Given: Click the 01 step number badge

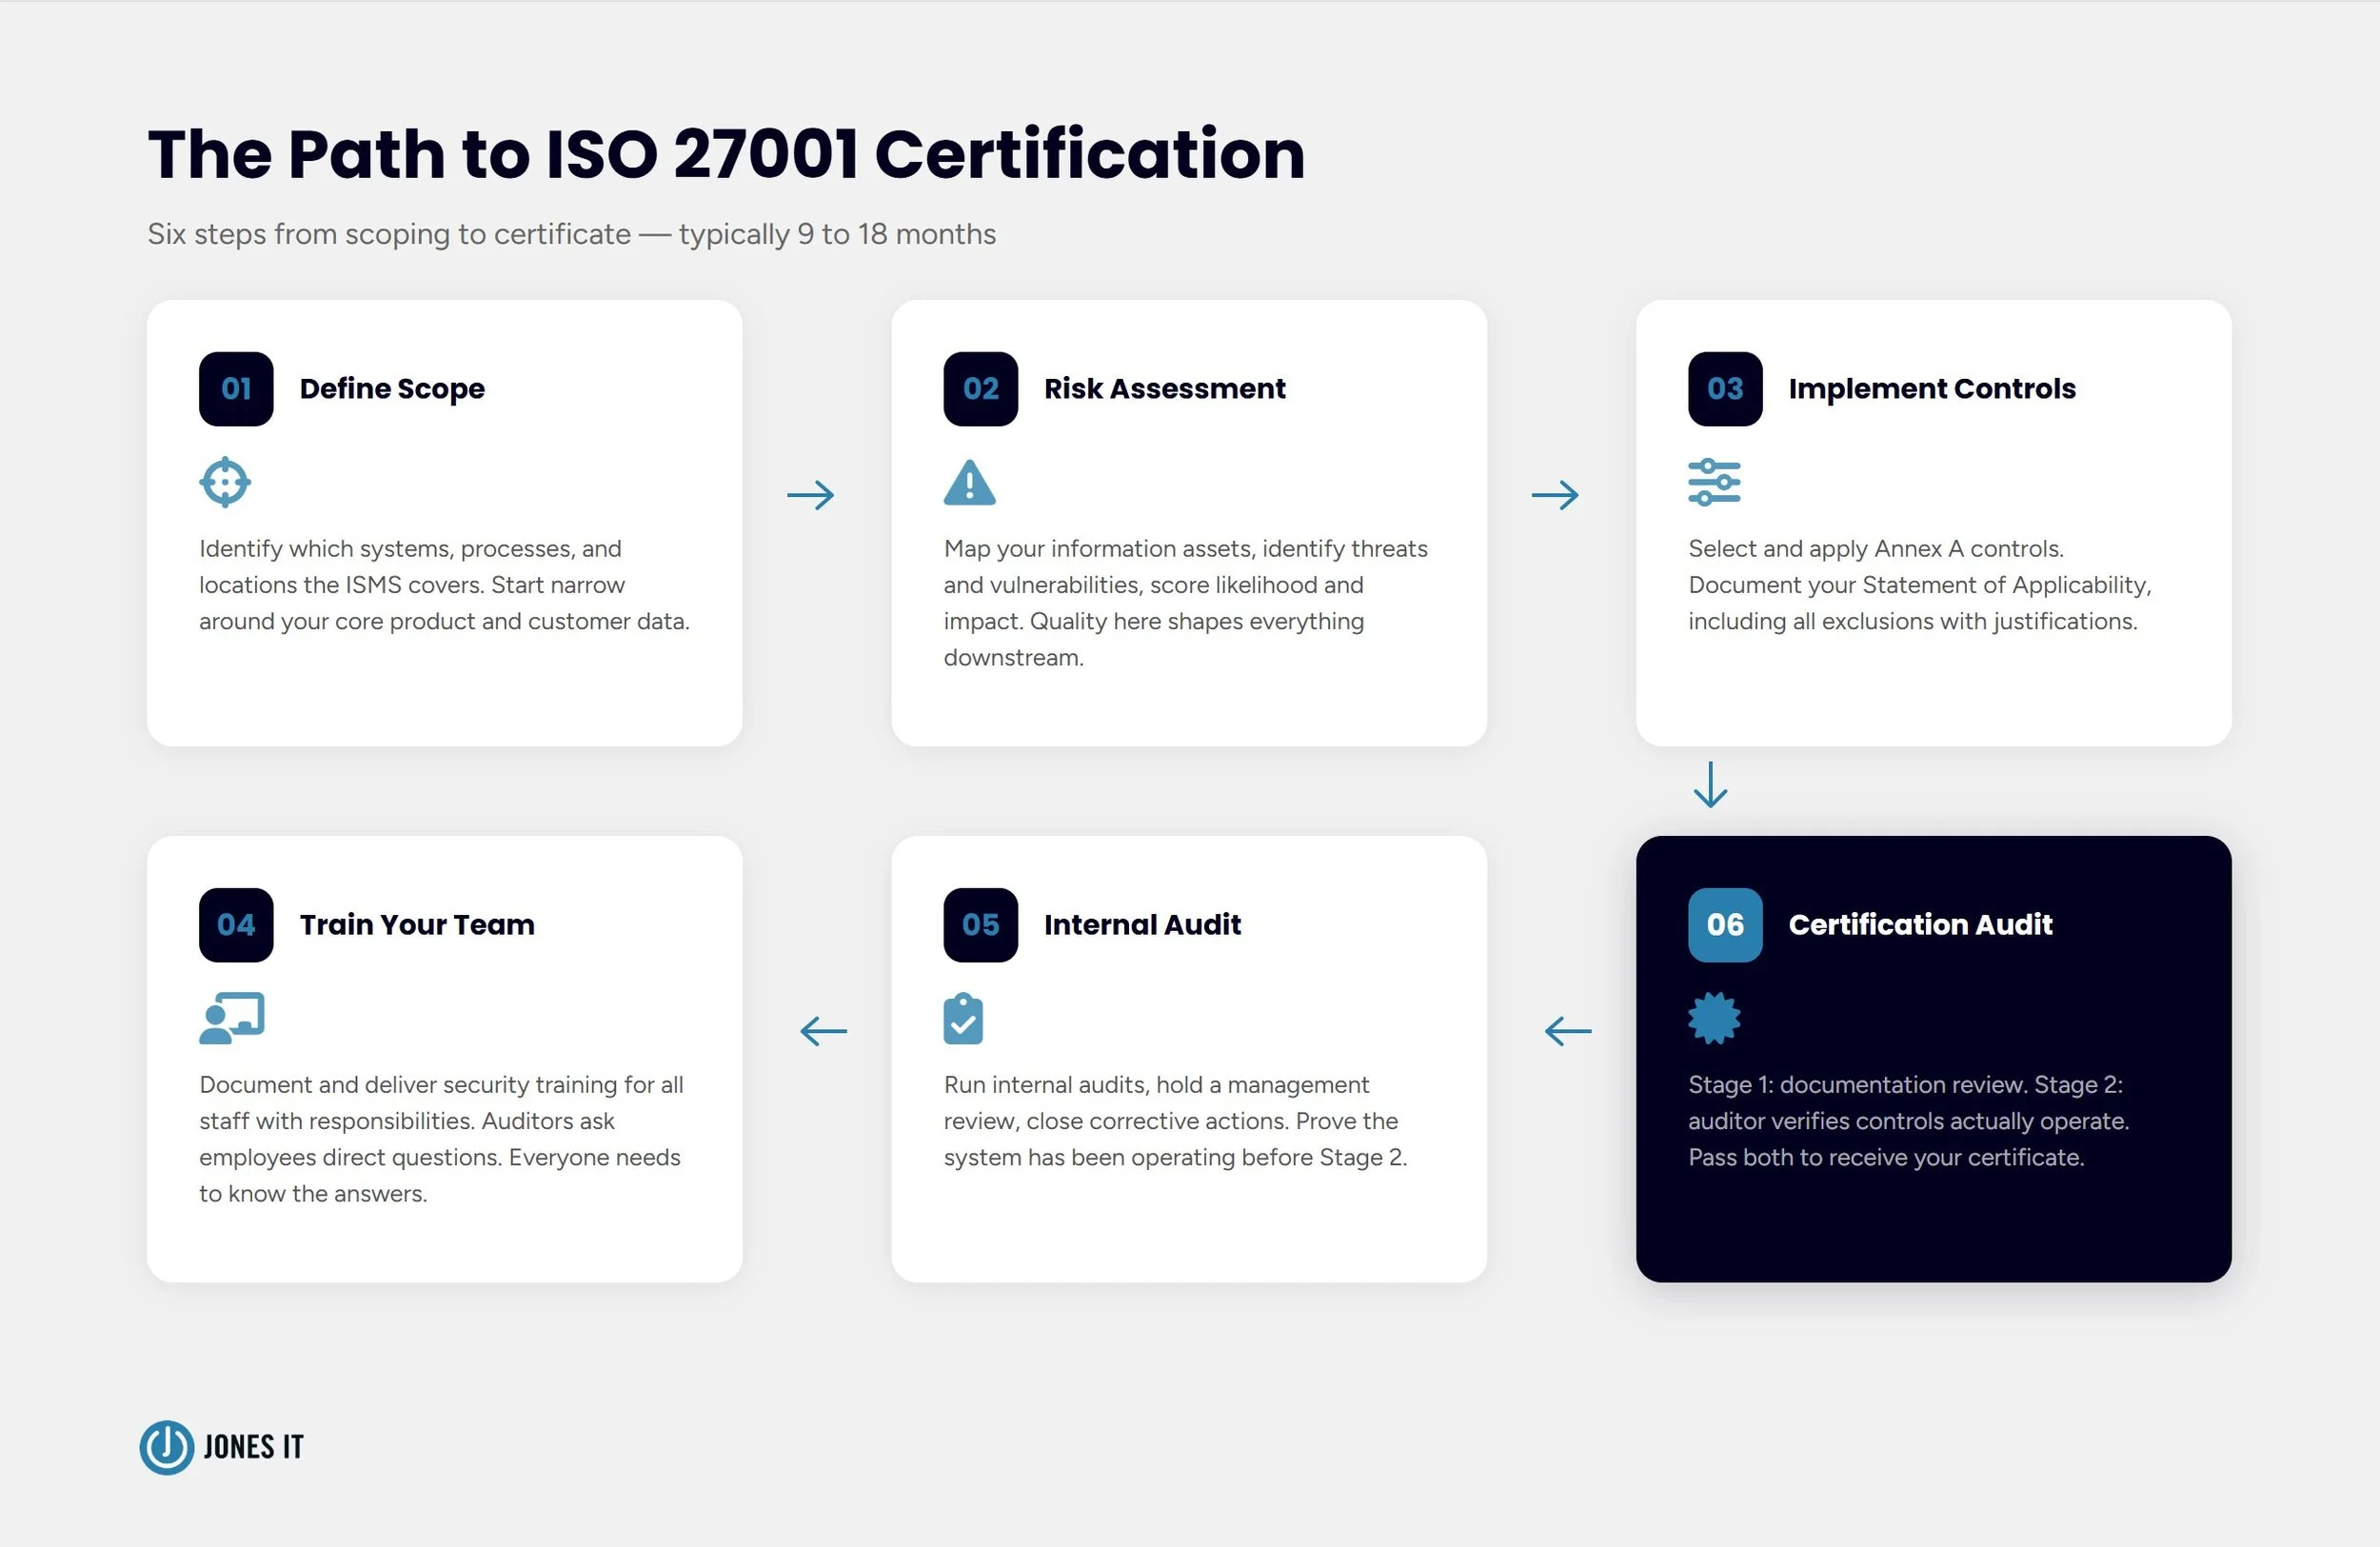Looking at the screenshot, I should pyautogui.click(x=236, y=389).
